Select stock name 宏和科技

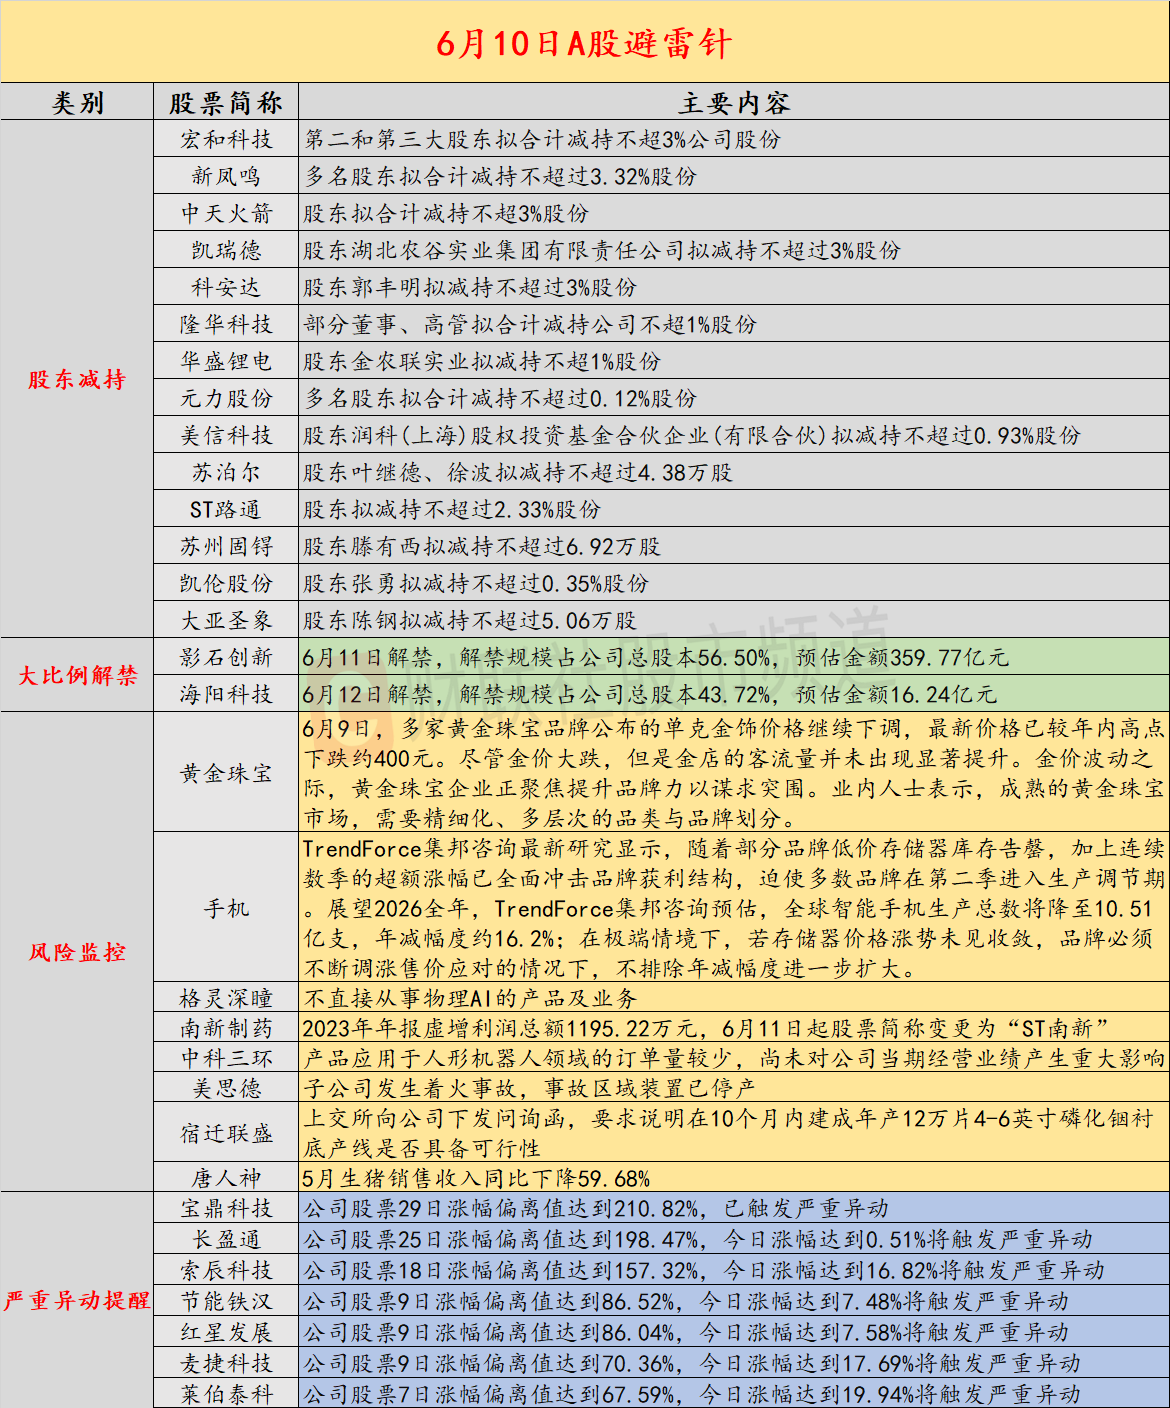(226, 140)
